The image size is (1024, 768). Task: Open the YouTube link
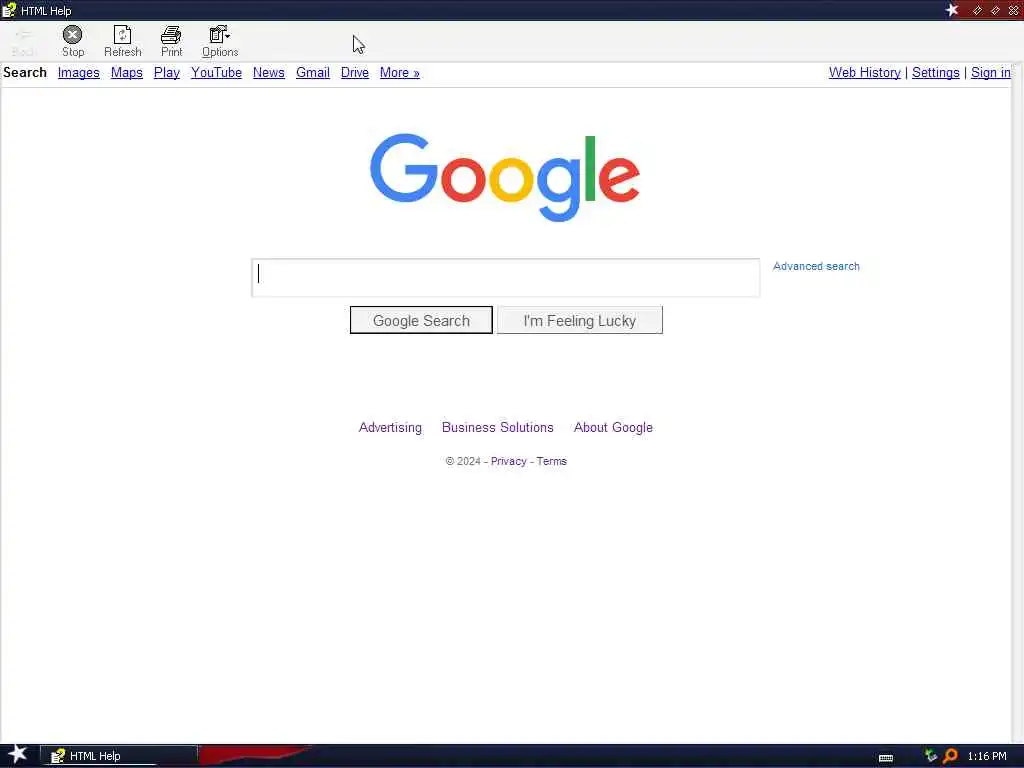pos(216,72)
